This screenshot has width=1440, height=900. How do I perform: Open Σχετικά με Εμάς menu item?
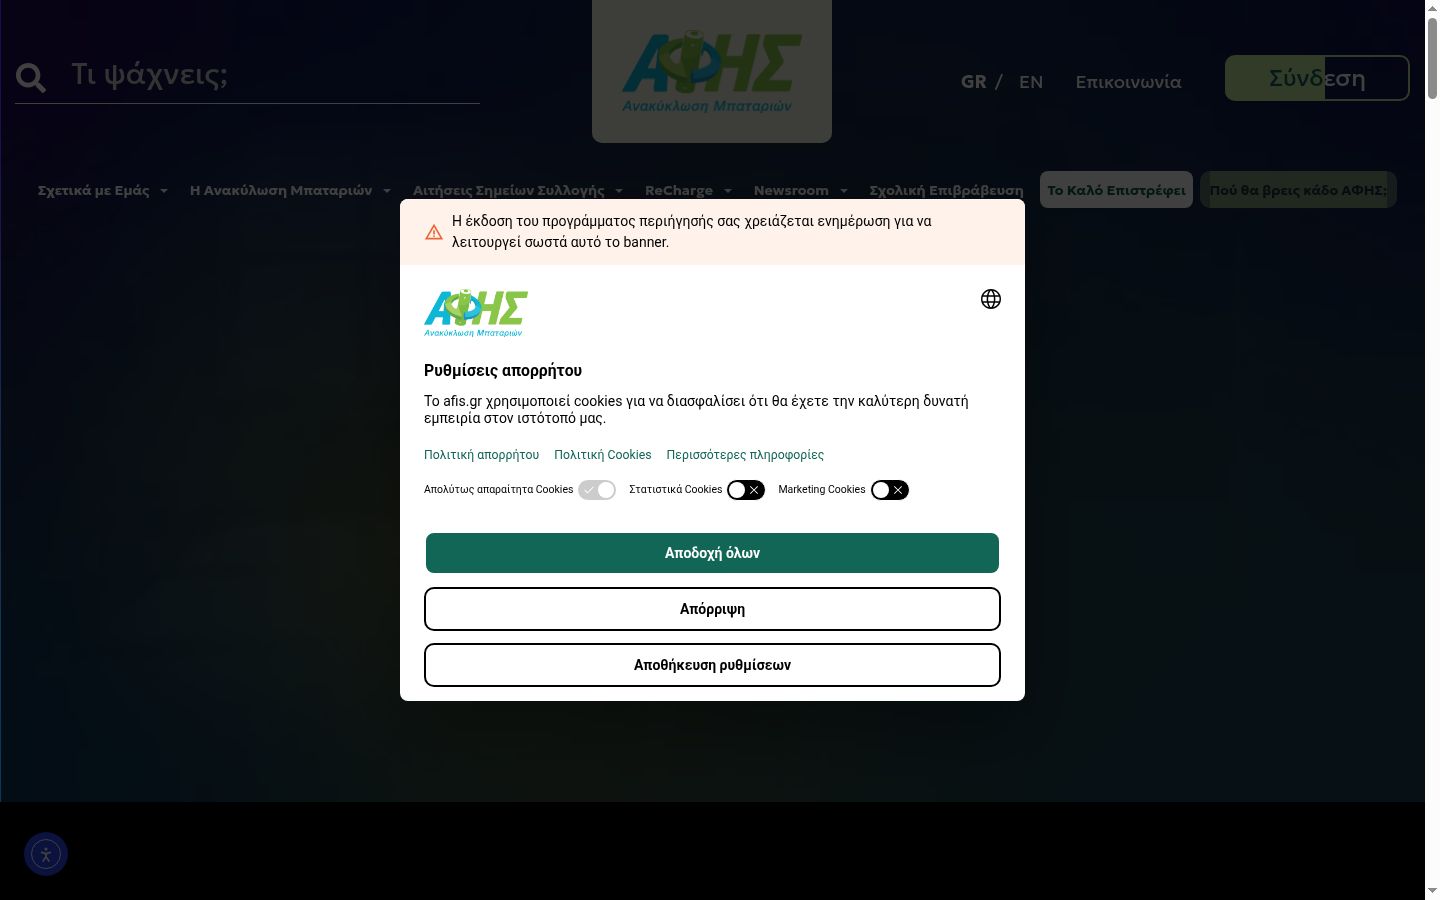coord(94,190)
